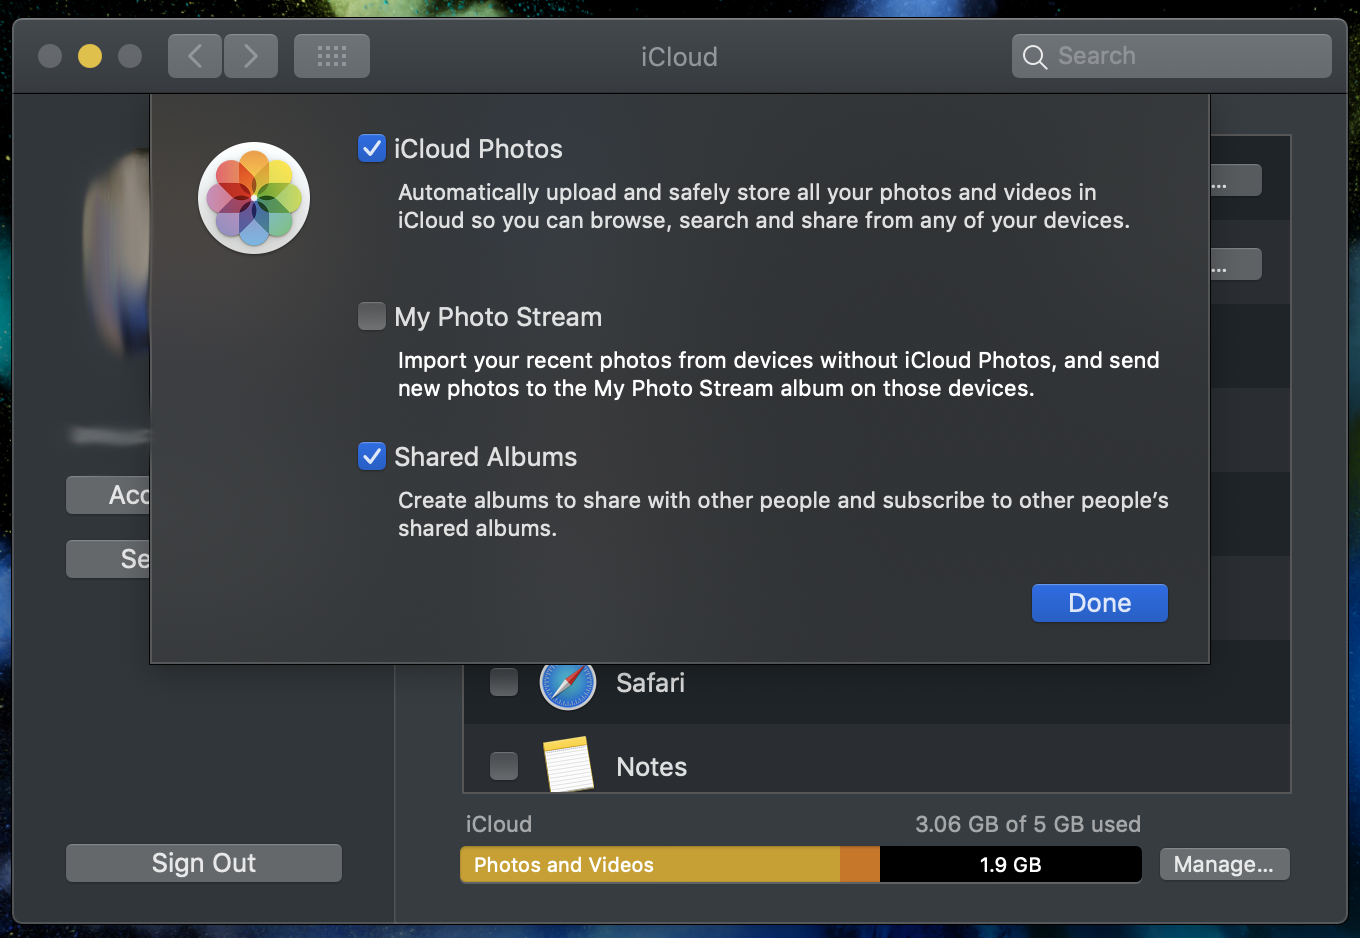Click the blurred account profile picture
The image size is (1360, 938).
pos(116,255)
